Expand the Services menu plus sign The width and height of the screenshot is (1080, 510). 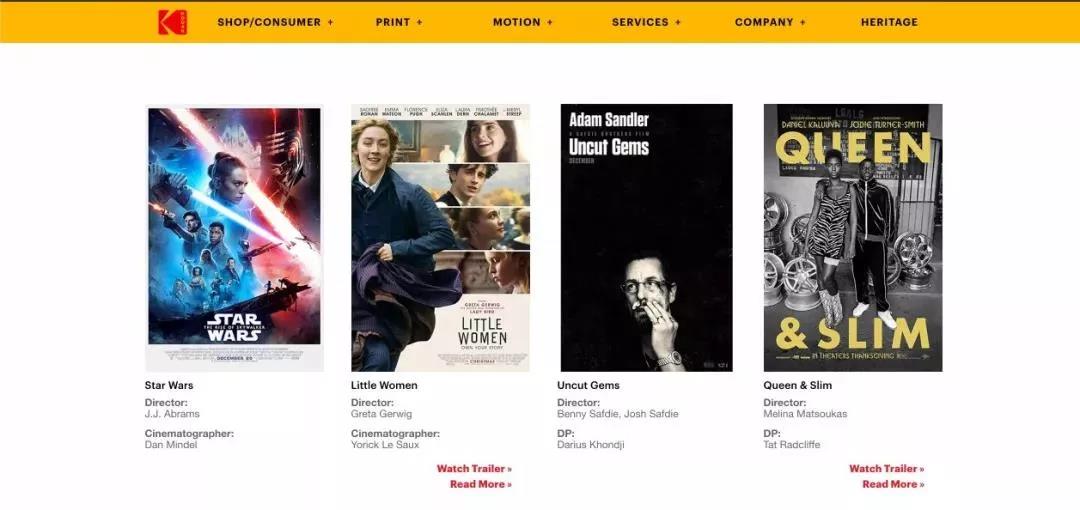678,22
